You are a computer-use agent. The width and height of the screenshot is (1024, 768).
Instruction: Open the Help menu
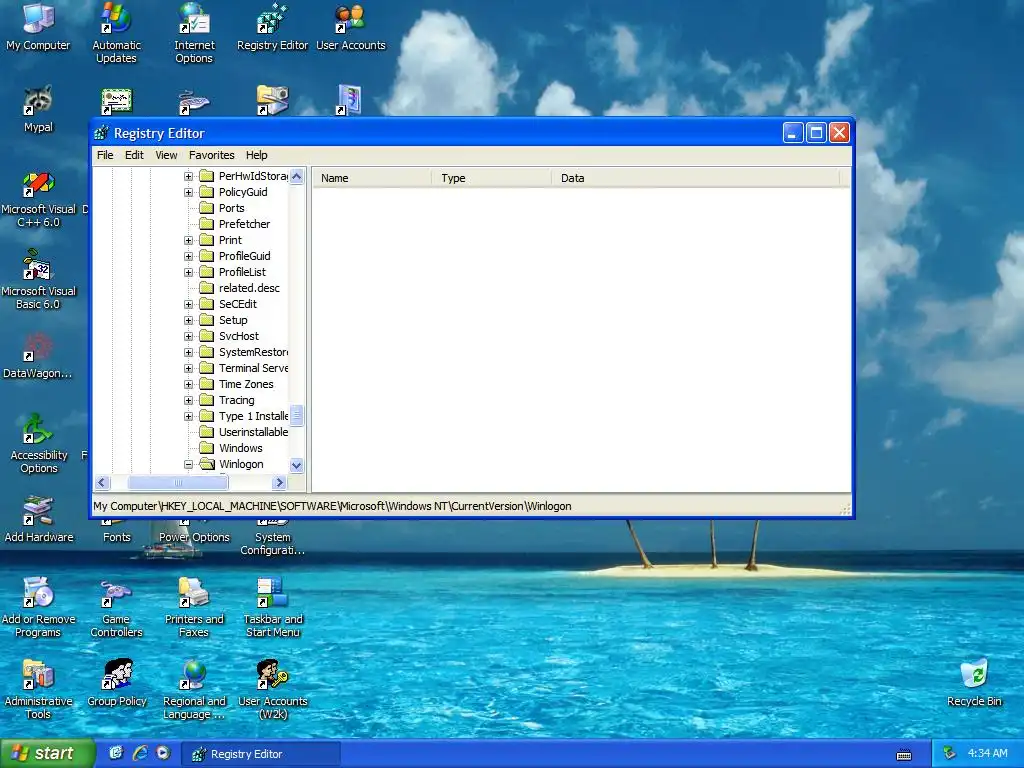tap(256, 155)
